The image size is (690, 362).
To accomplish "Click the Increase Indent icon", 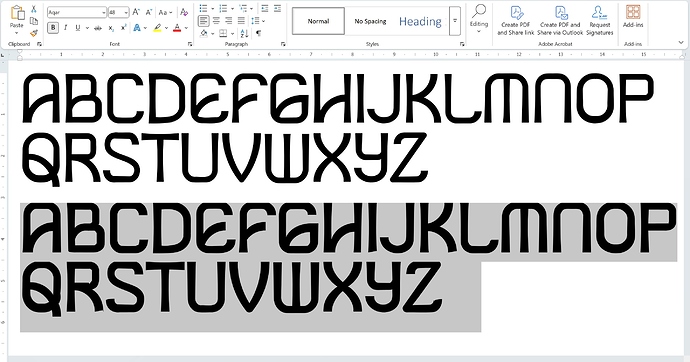I will coord(277,8).
